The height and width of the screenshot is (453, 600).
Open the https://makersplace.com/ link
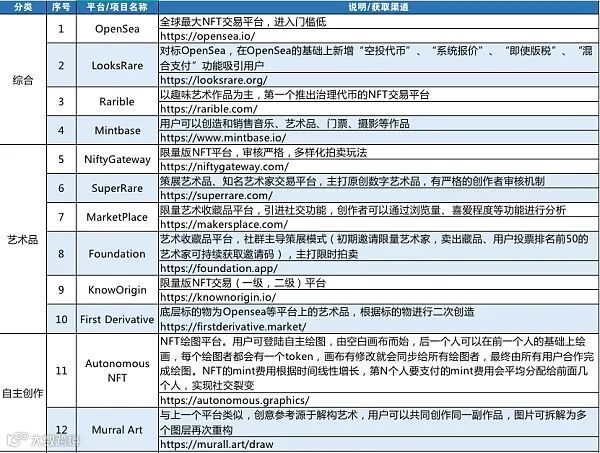point(224,224)
